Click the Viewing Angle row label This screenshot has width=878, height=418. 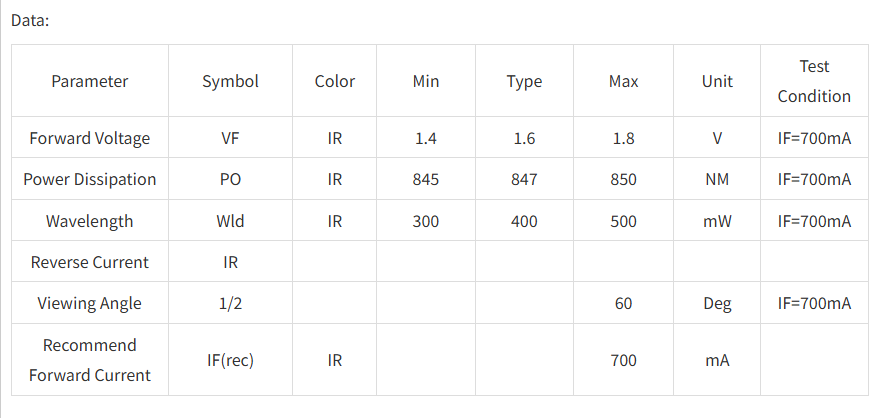point(90,303)
